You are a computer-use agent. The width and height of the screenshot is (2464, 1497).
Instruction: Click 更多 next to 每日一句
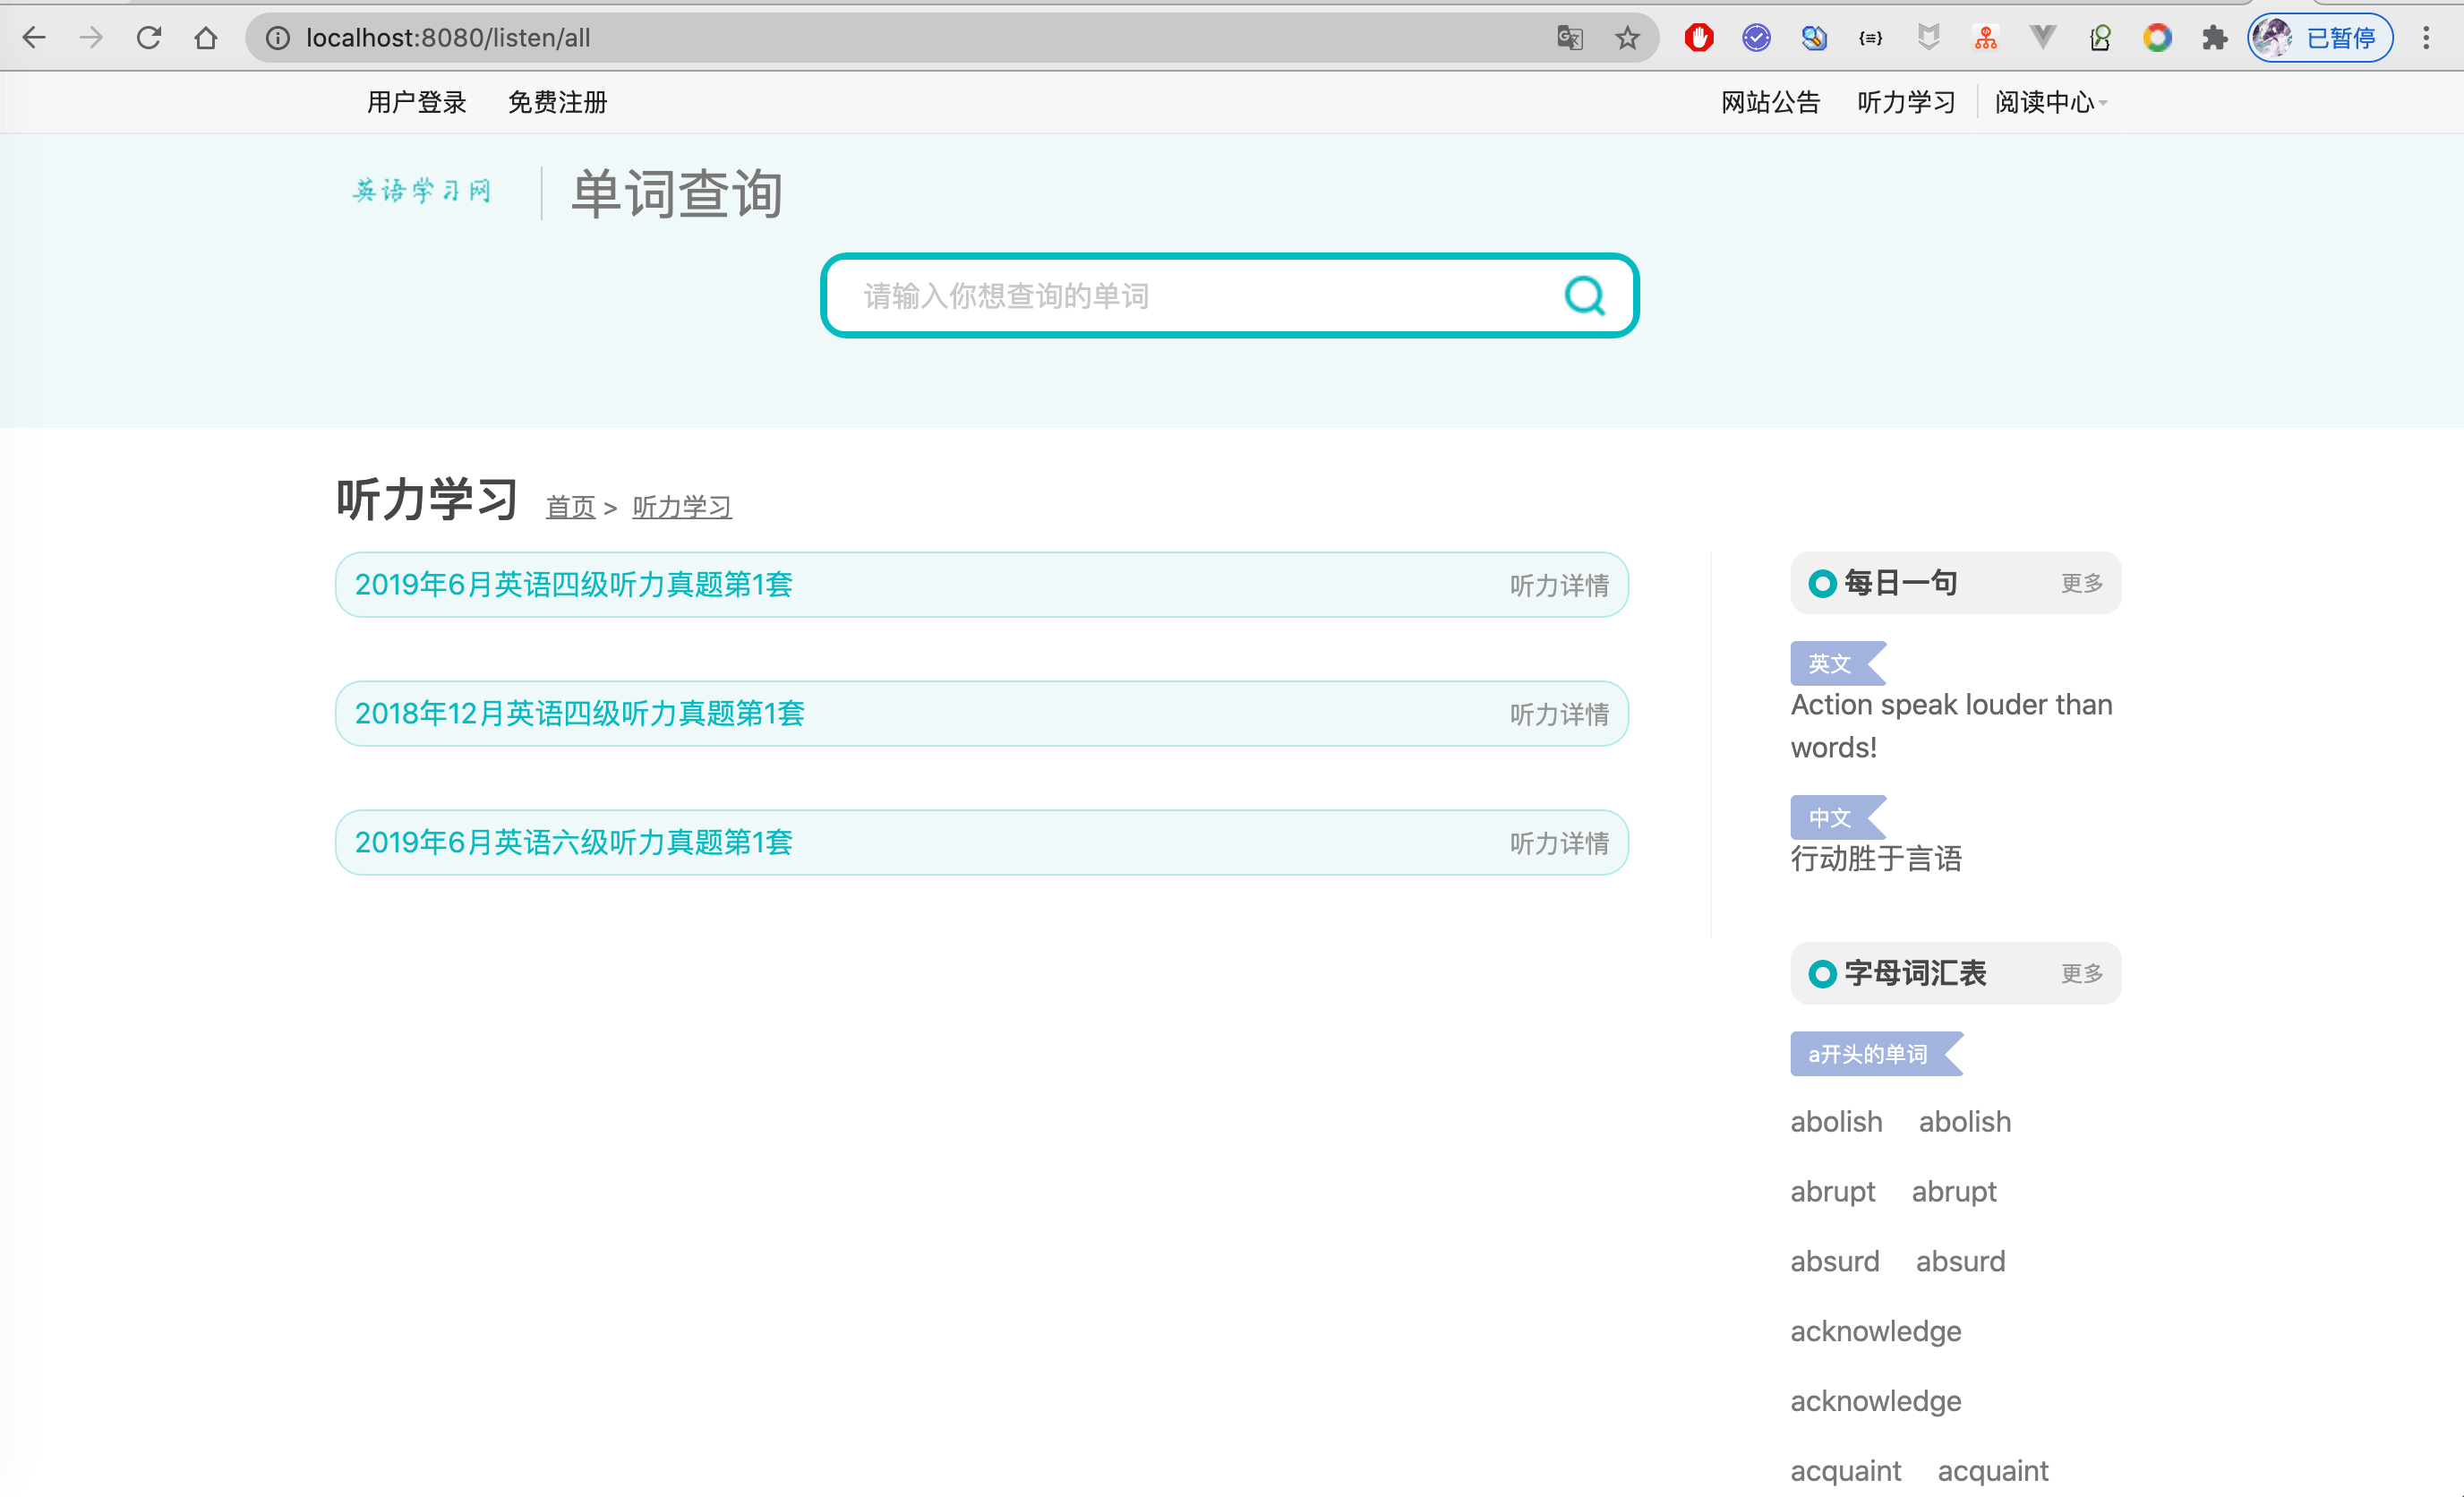2081,583
